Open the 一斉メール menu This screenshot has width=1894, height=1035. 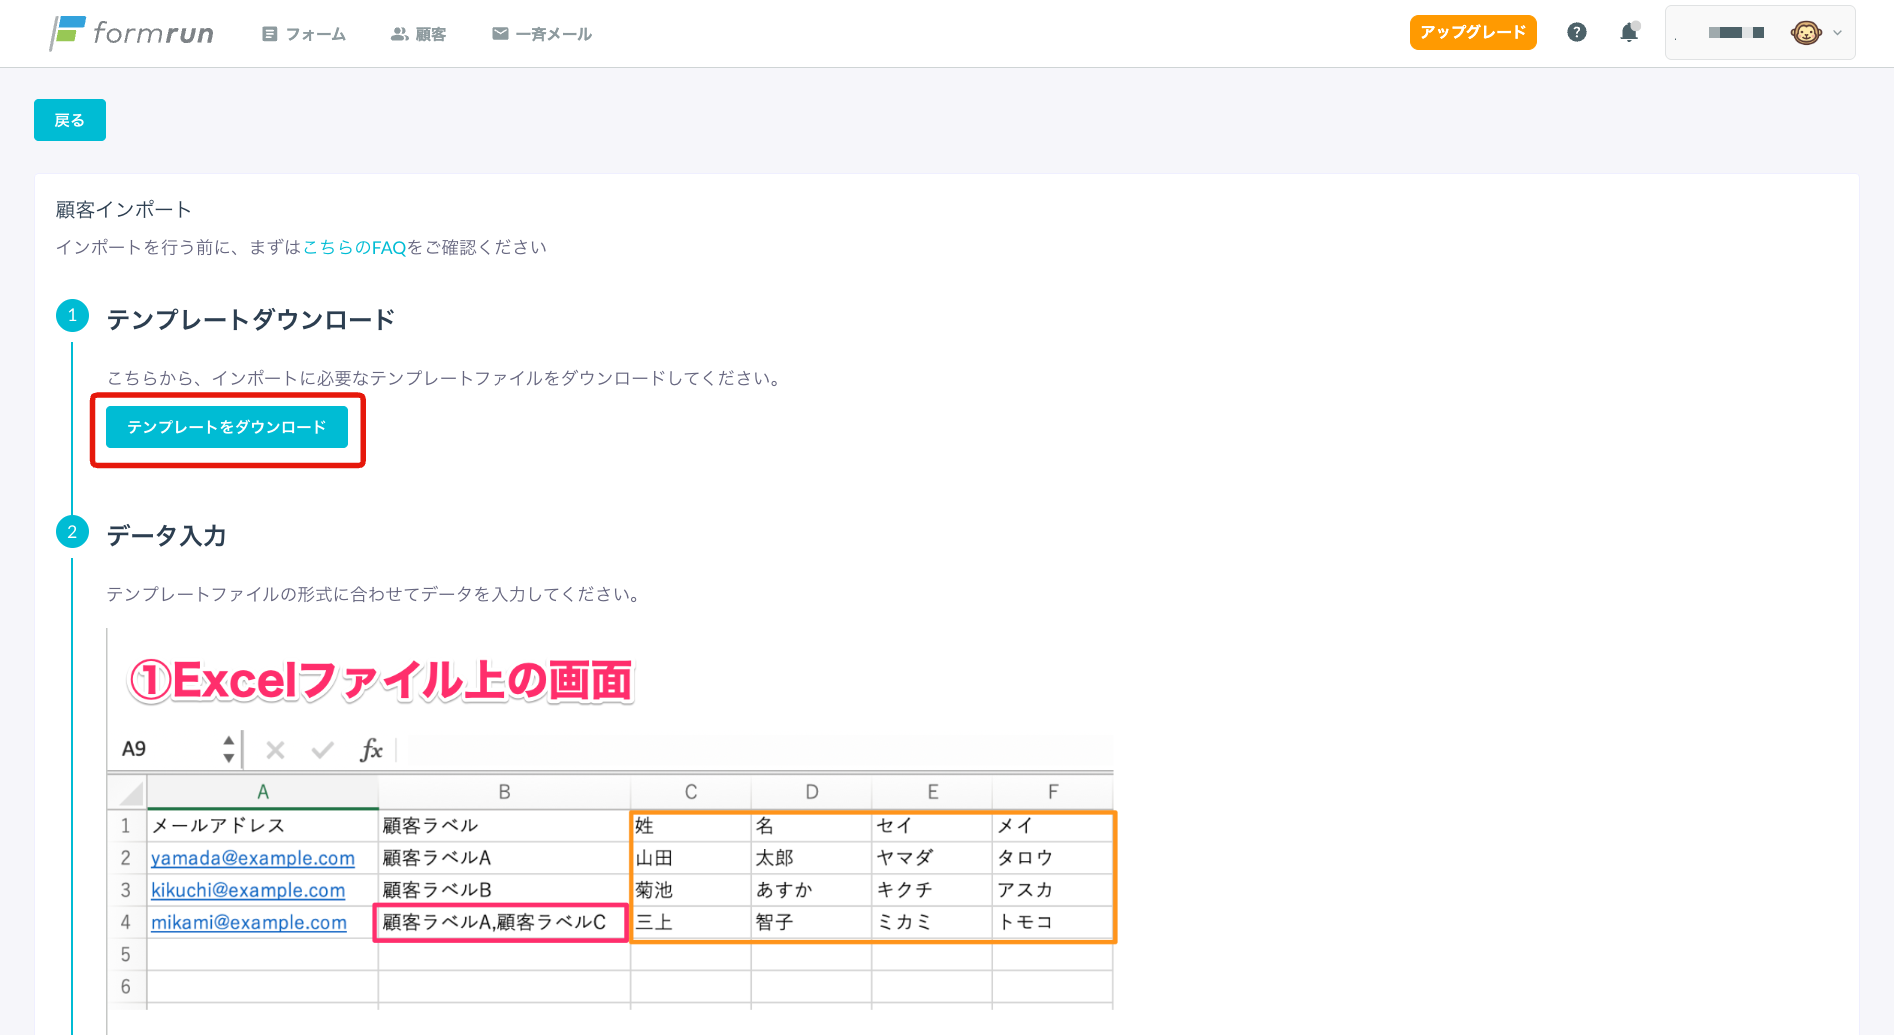[x=542, y=34]
